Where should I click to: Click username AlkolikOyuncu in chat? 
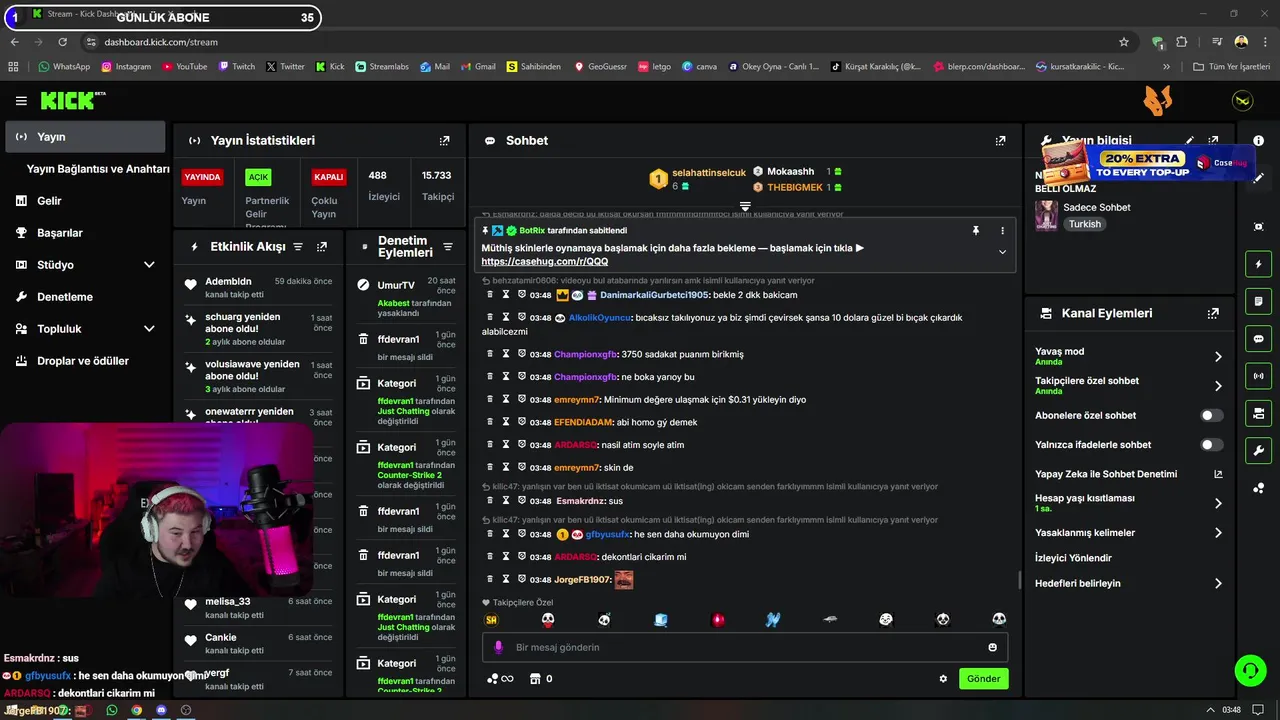coord(600,318)
